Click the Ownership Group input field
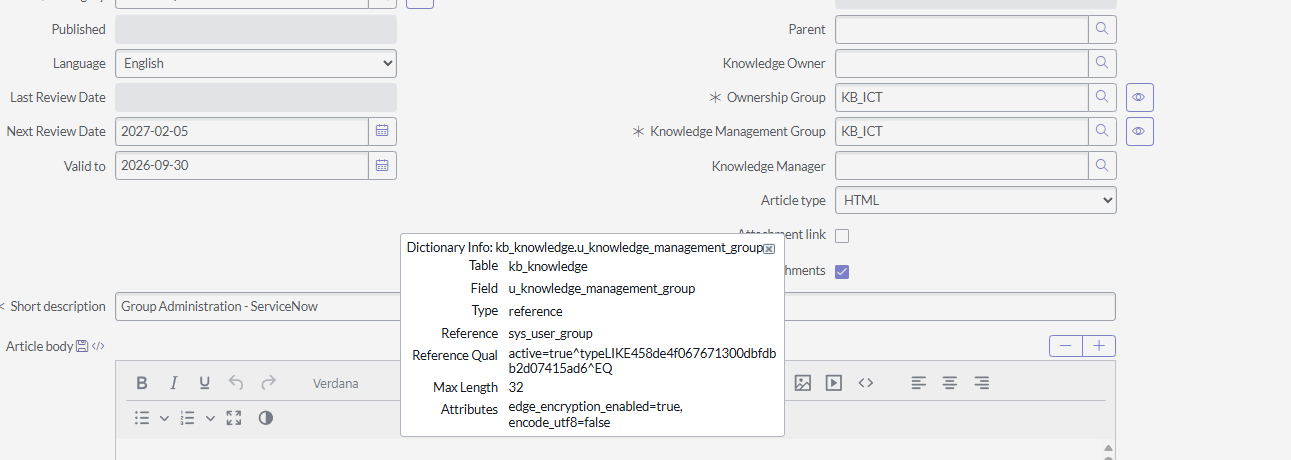 962,97
